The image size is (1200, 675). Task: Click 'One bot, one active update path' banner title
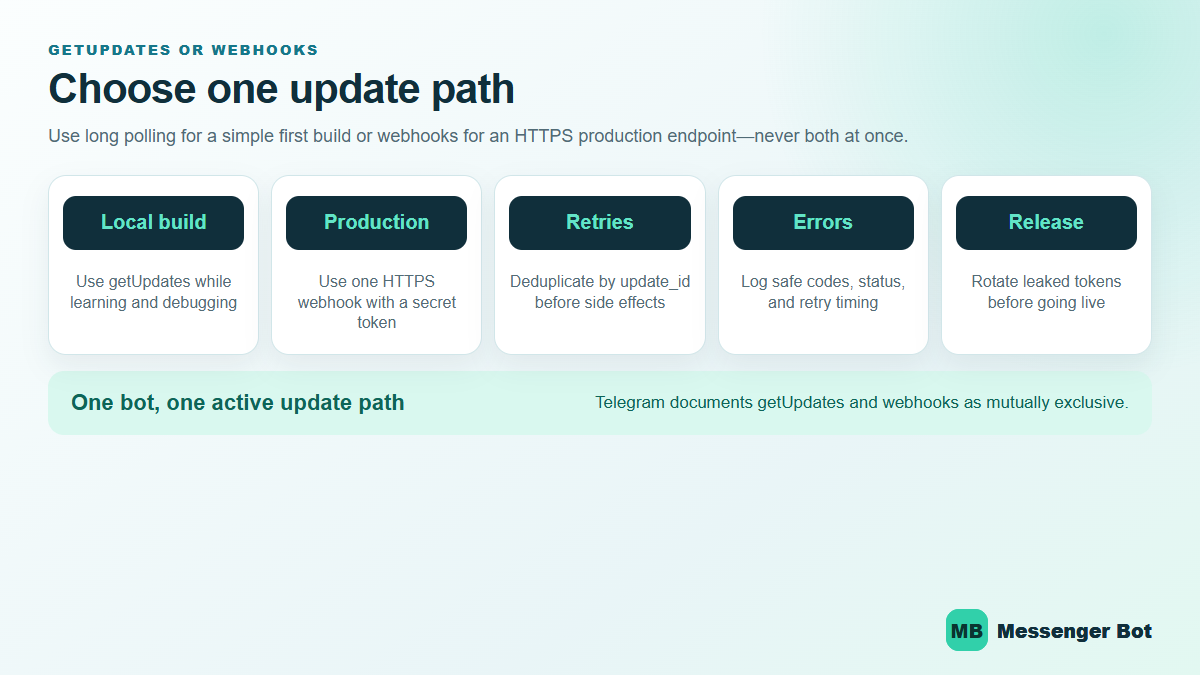pyautogui.click(x=238, y=403)
